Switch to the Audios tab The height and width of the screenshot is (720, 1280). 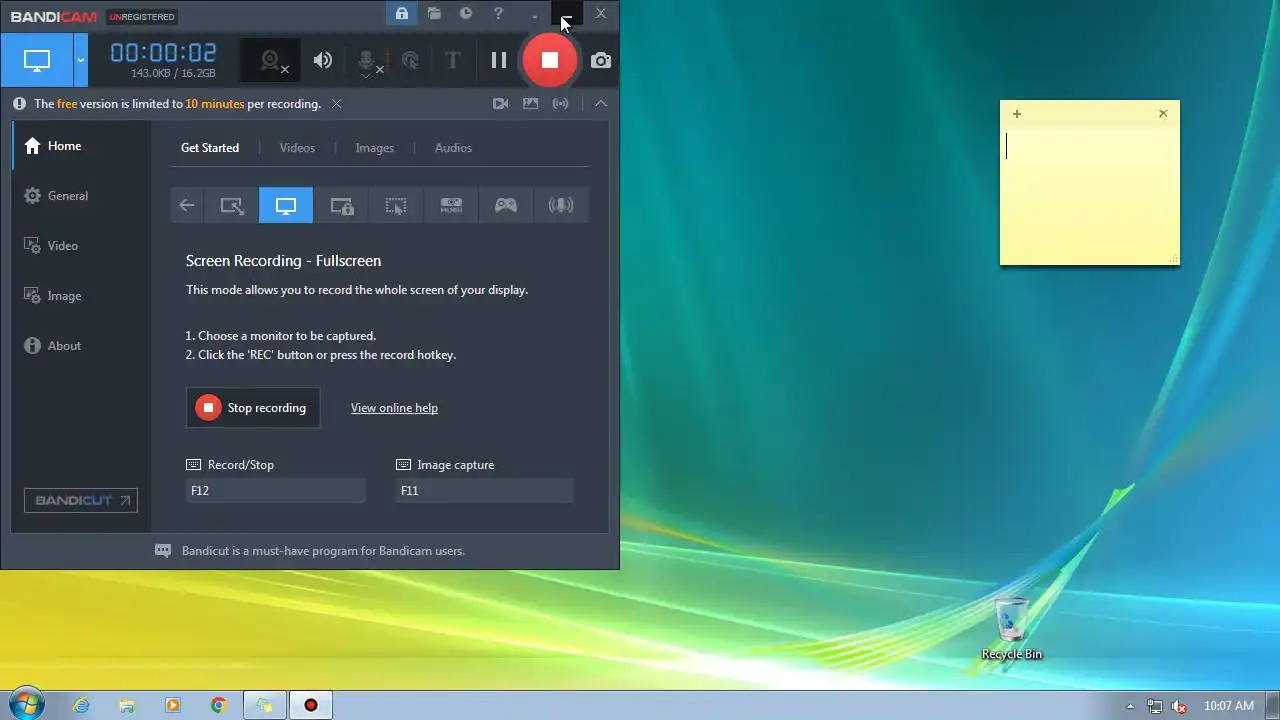point(453,148)
